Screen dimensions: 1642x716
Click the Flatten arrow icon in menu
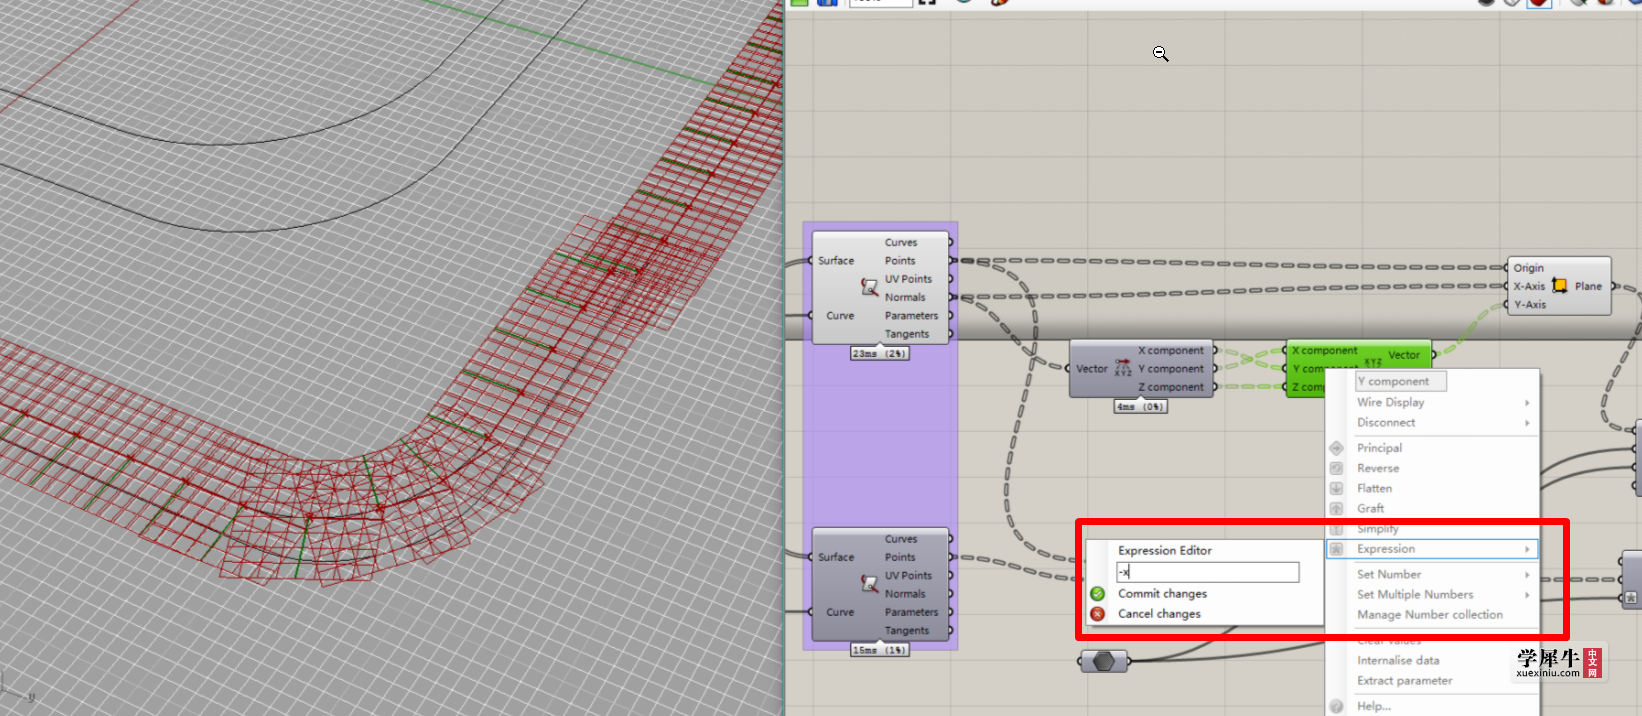coord(1336,488)
